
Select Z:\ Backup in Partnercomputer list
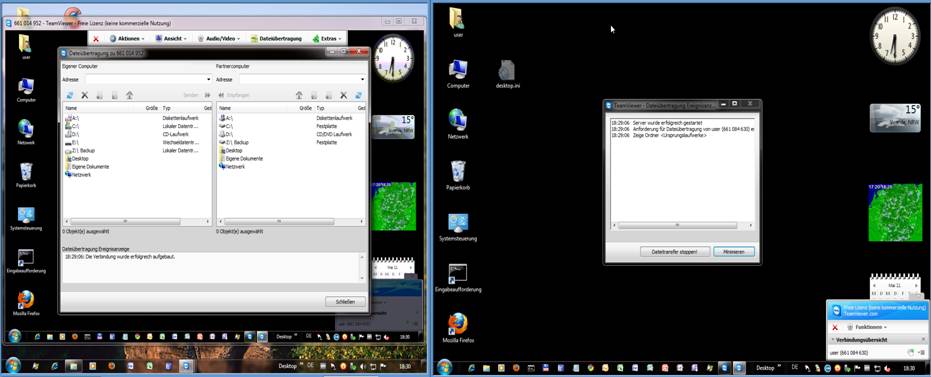point(234,142)
